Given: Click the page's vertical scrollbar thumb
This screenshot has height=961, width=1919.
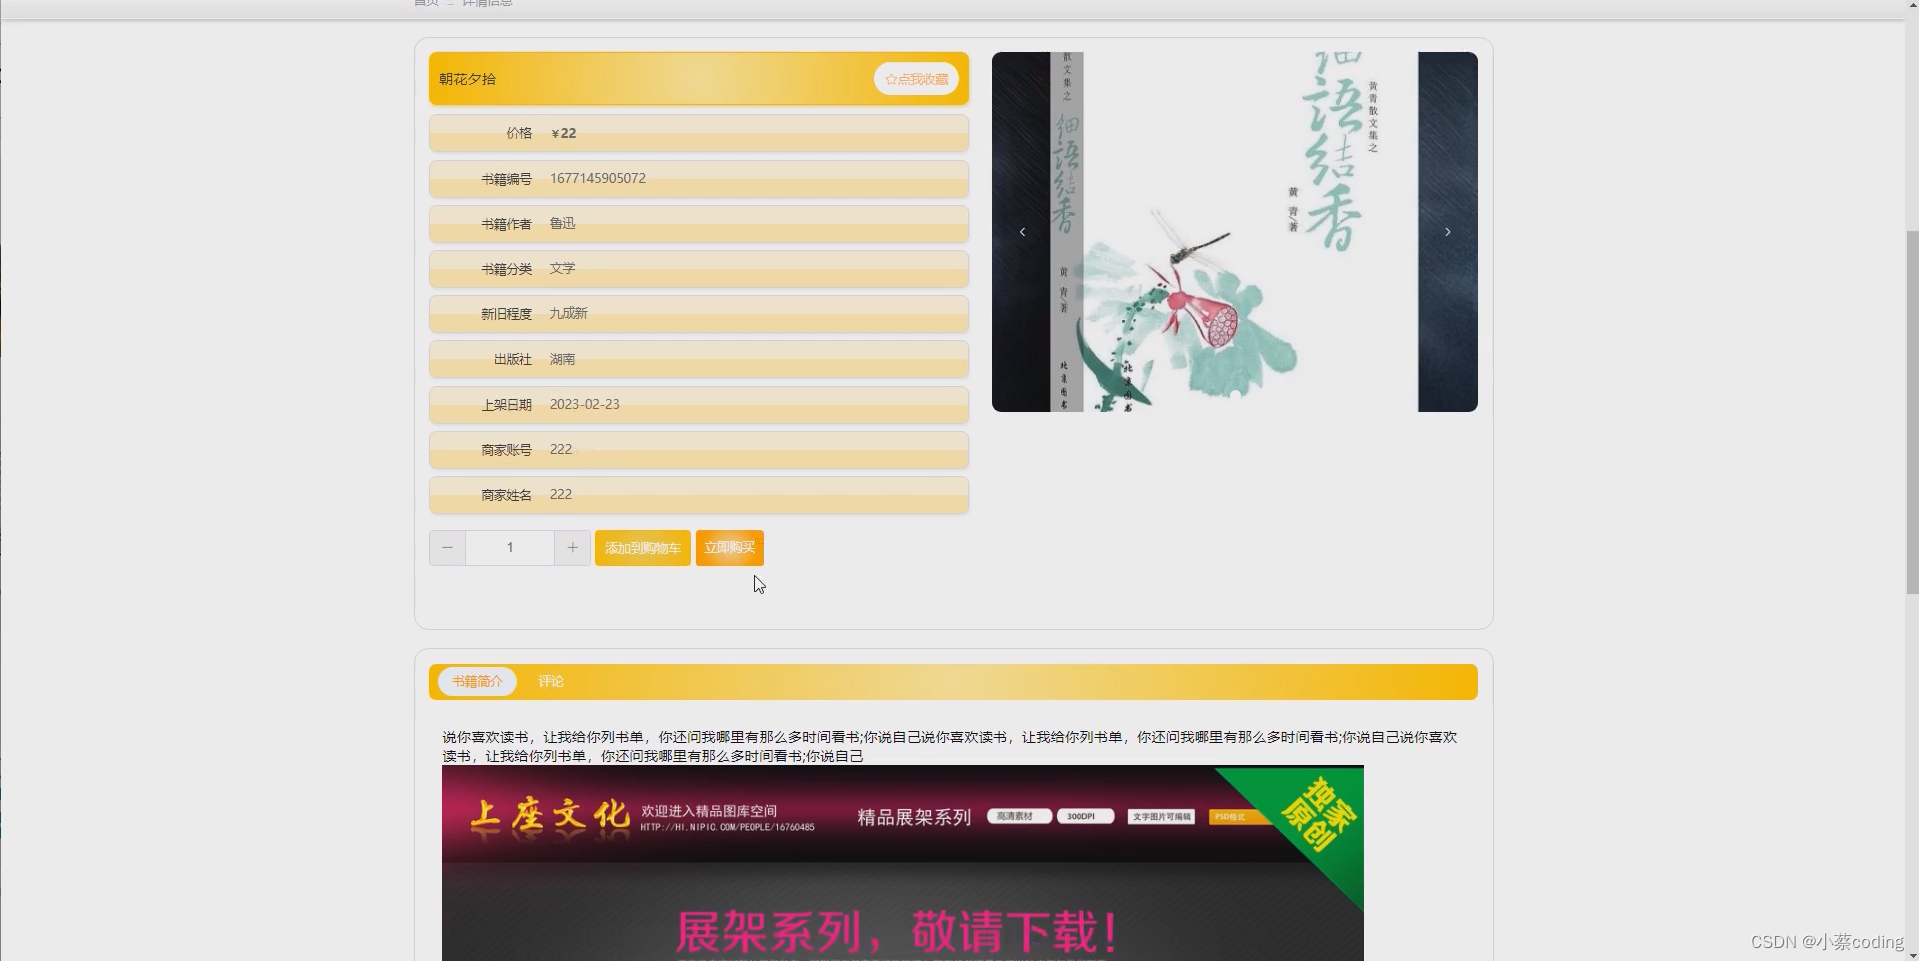Looking at the screenshot, I should coord(1912,410).
